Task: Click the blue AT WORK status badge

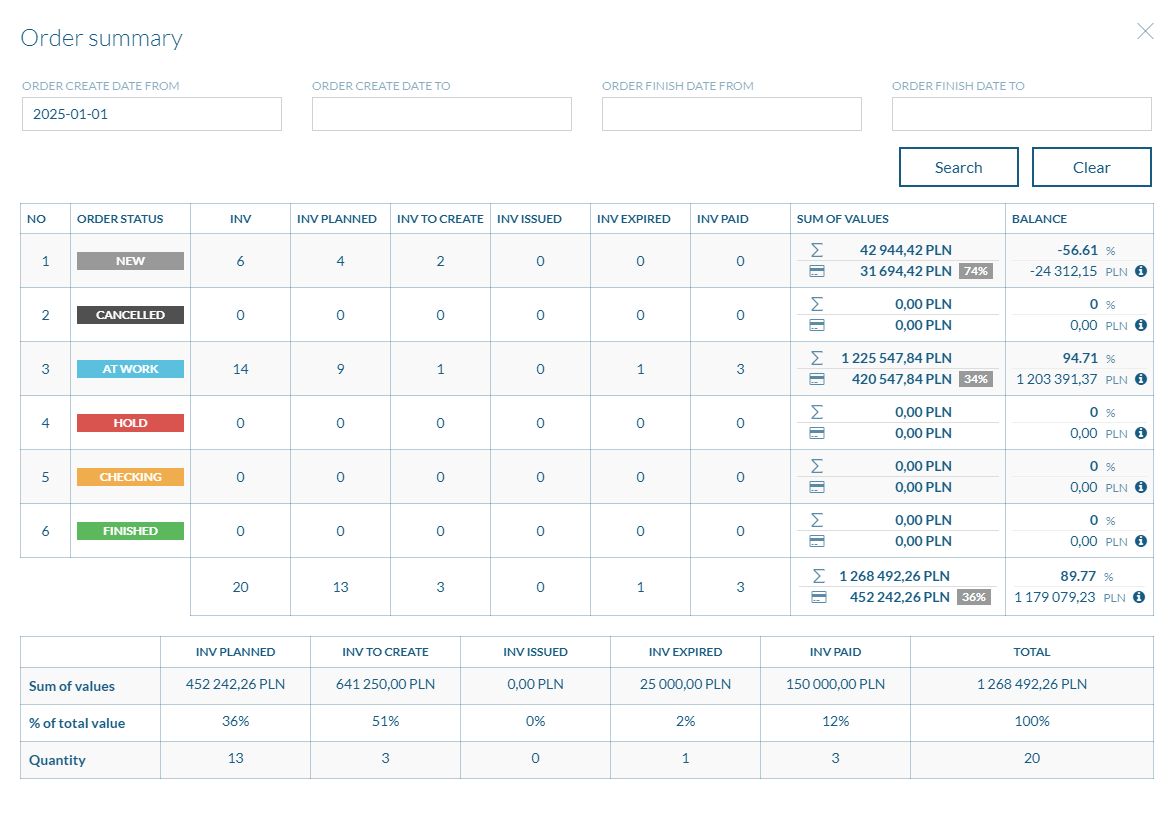Action: click(130, 369)
